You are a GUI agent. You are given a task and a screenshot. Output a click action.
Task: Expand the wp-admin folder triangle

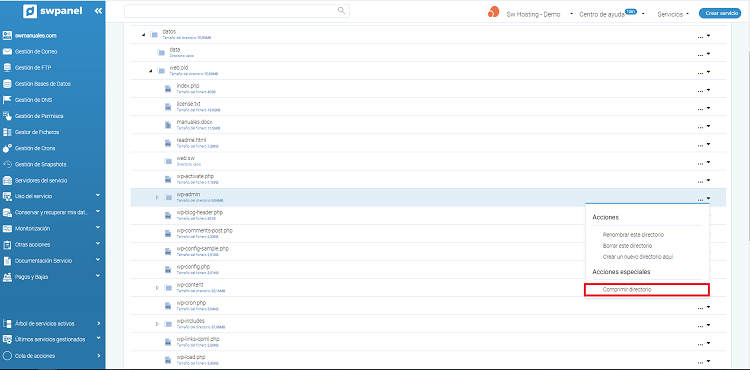point(157,197)
